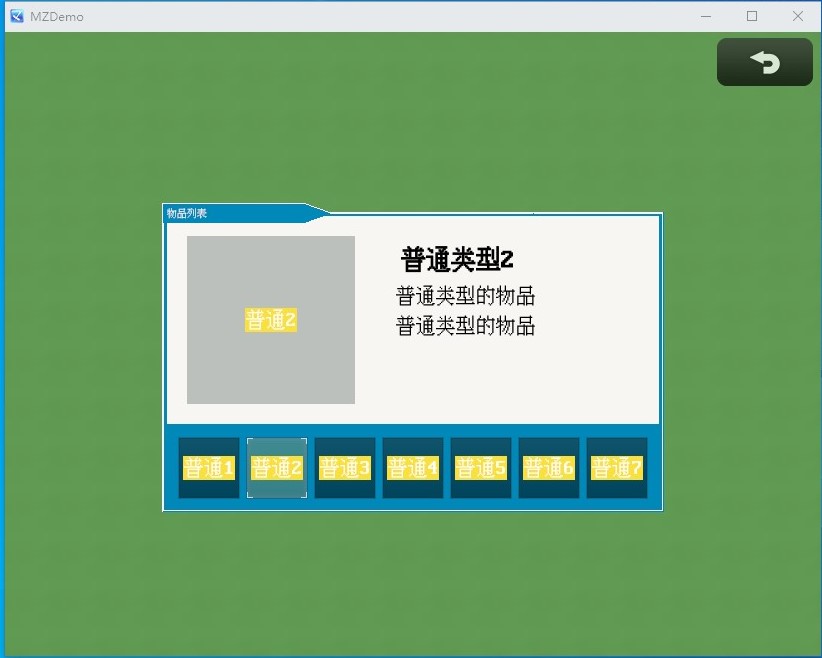Pick item slot 普通7
The image size is (822, 658).
click(x=617, y=468)
